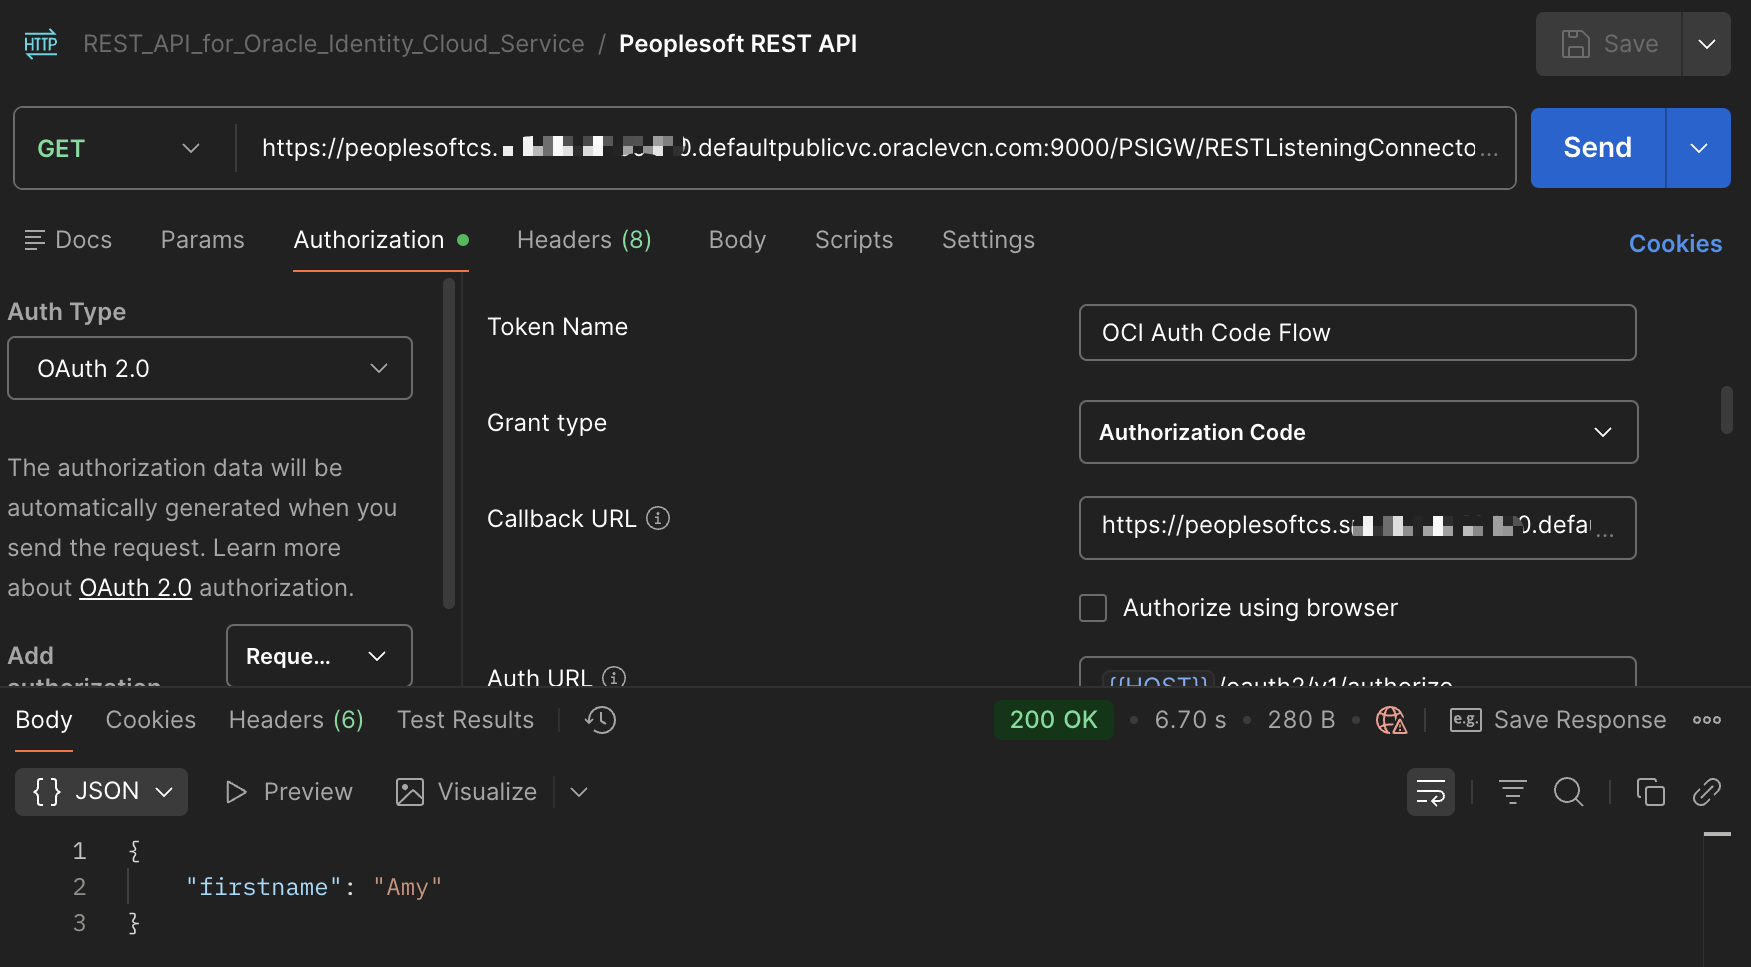The image size is (1751, 967).
Task: Click the REST_API_for_Oracle_Identity_Cloud_Service breadcrumb
Action: (x=334, y=44)
